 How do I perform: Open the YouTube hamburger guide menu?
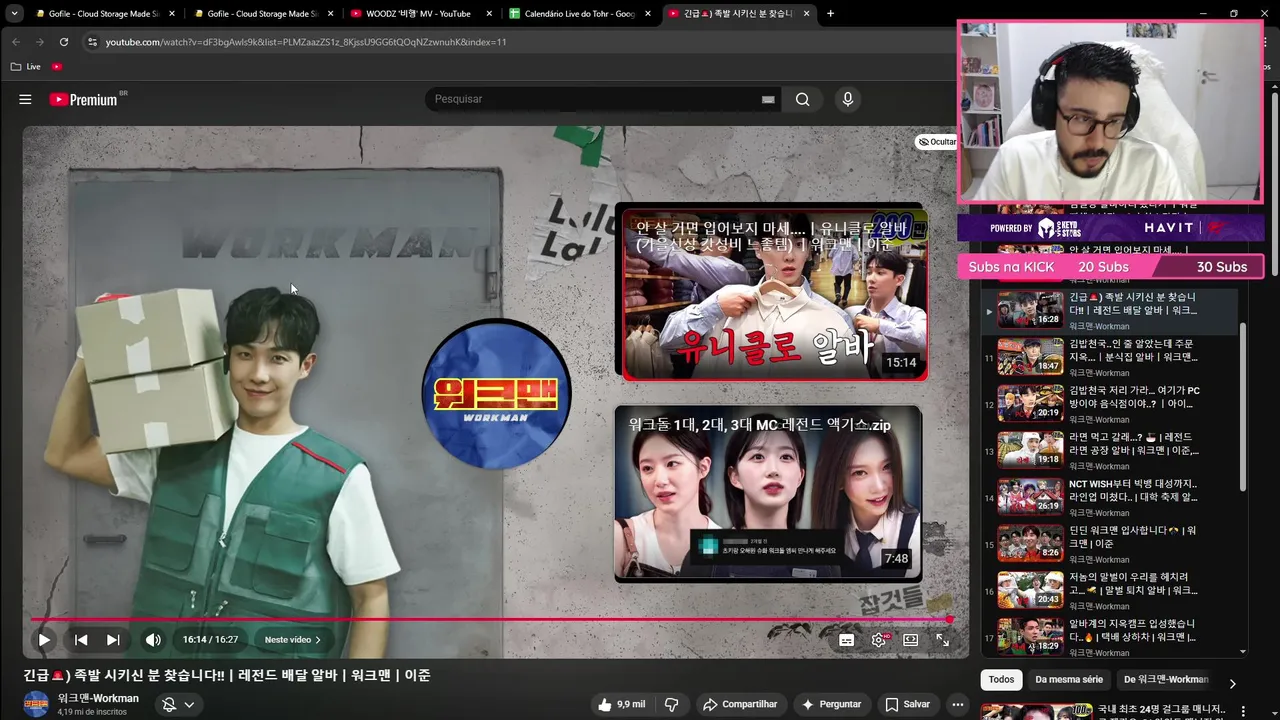[25, 99]
